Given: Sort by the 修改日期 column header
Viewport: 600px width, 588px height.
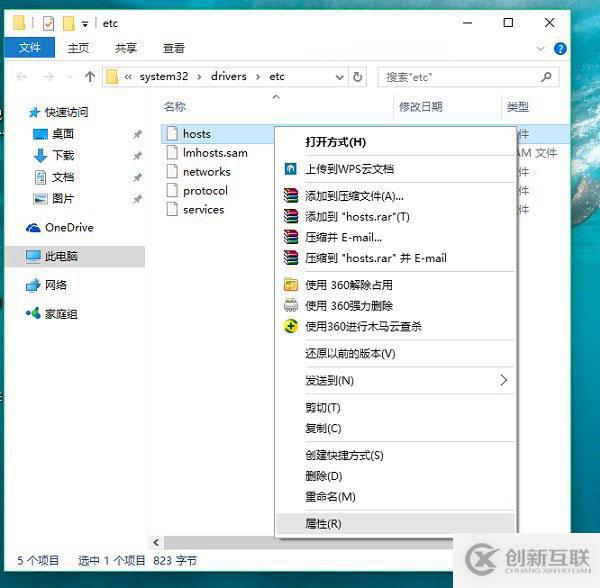Looking at the screenshot, I should pyautogui.click(x=421, y=107).
